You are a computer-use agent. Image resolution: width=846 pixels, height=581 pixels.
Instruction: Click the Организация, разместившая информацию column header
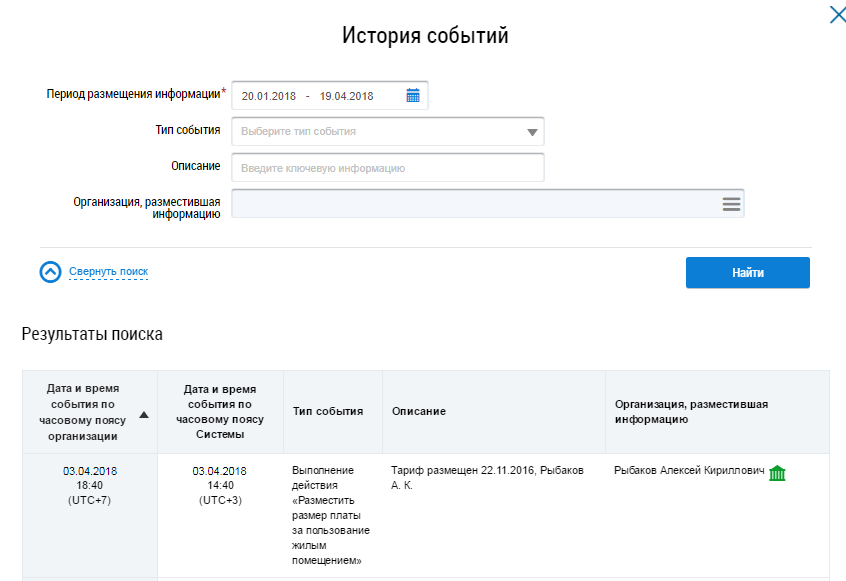tap(690, 412)
